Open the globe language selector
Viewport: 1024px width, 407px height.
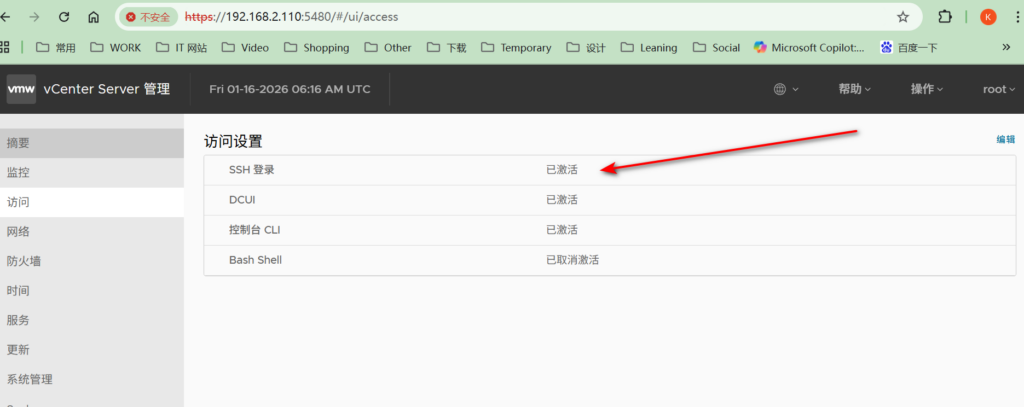click(786, 89)
